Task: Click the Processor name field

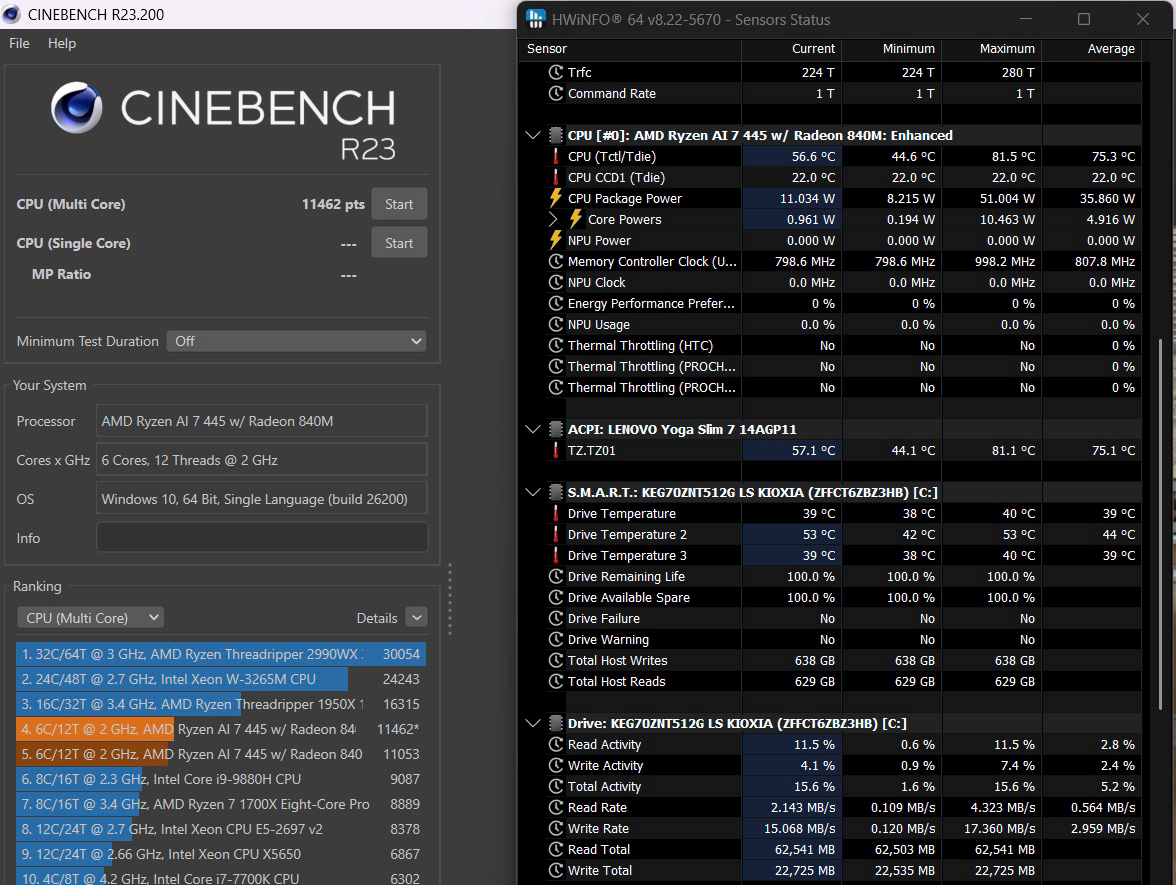Action: tap(262, 421)
